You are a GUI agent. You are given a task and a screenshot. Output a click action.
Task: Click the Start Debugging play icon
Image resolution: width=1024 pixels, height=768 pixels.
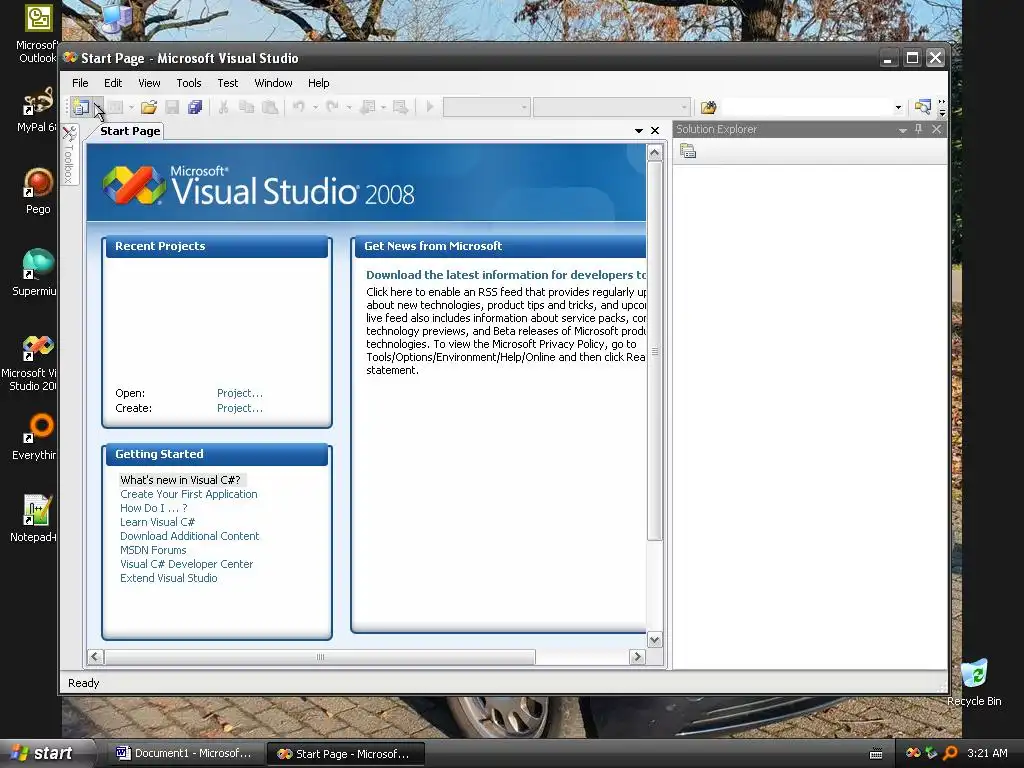click(430, 106)
